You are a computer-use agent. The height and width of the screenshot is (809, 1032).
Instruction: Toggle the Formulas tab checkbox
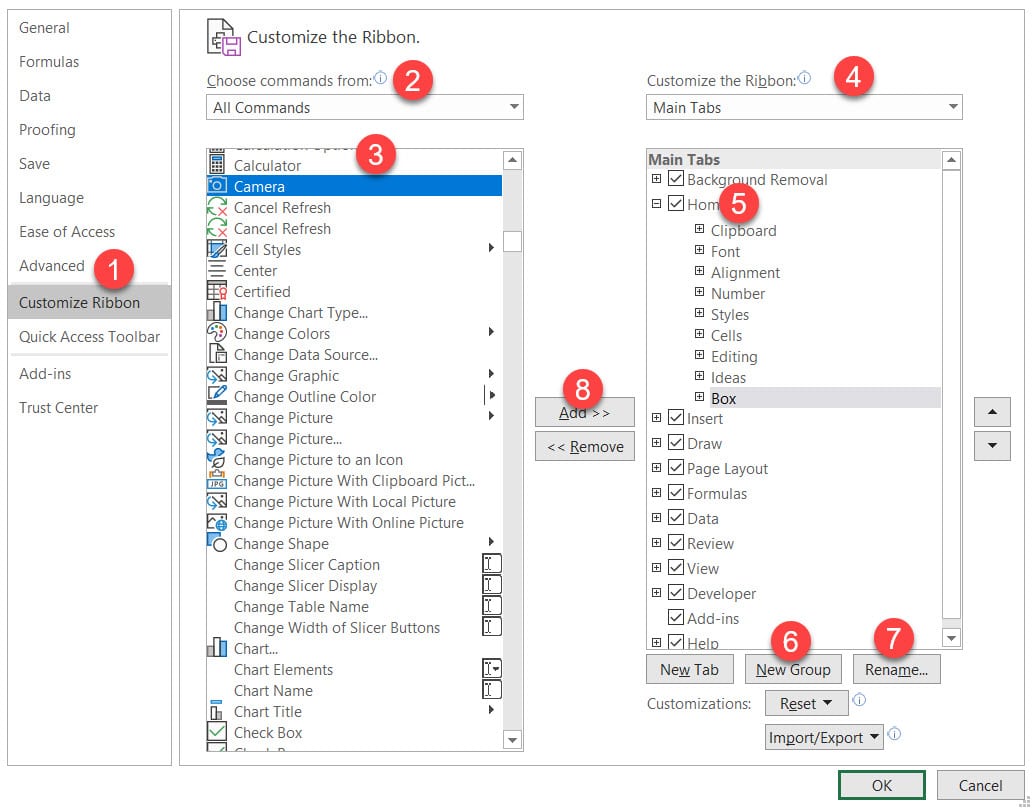click(676, 492)
